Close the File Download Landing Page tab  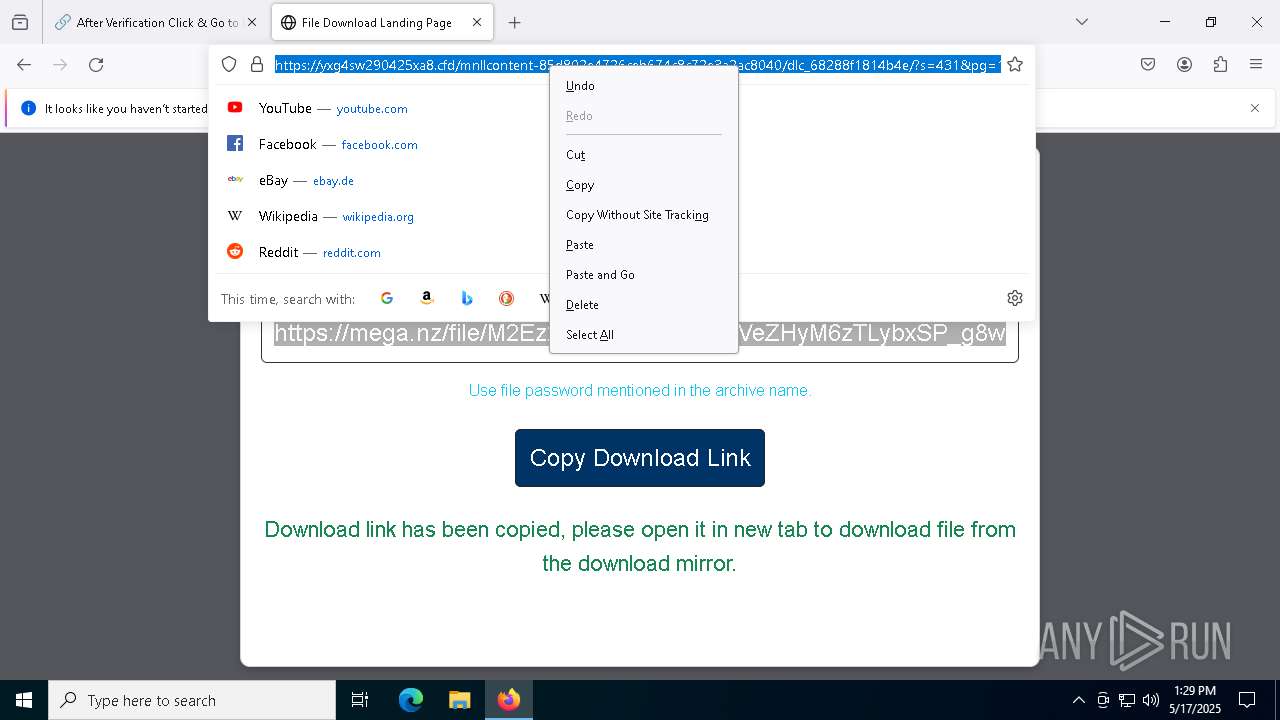pos(477,22)
